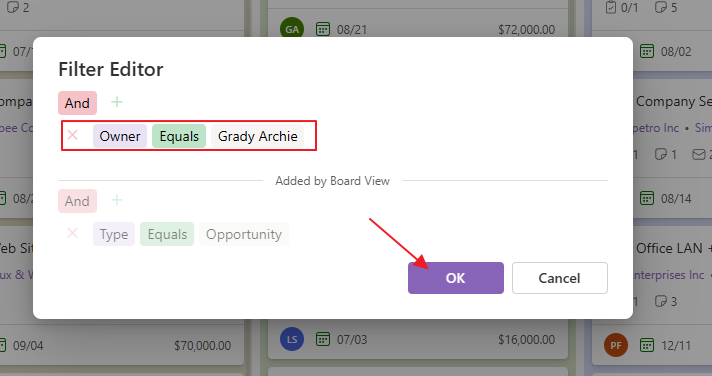Image resolution: width=712 pixels, height=376 pixels.
Task: Add a new condition to top And group
Action: pyautogui.click(x=117, y=102)
